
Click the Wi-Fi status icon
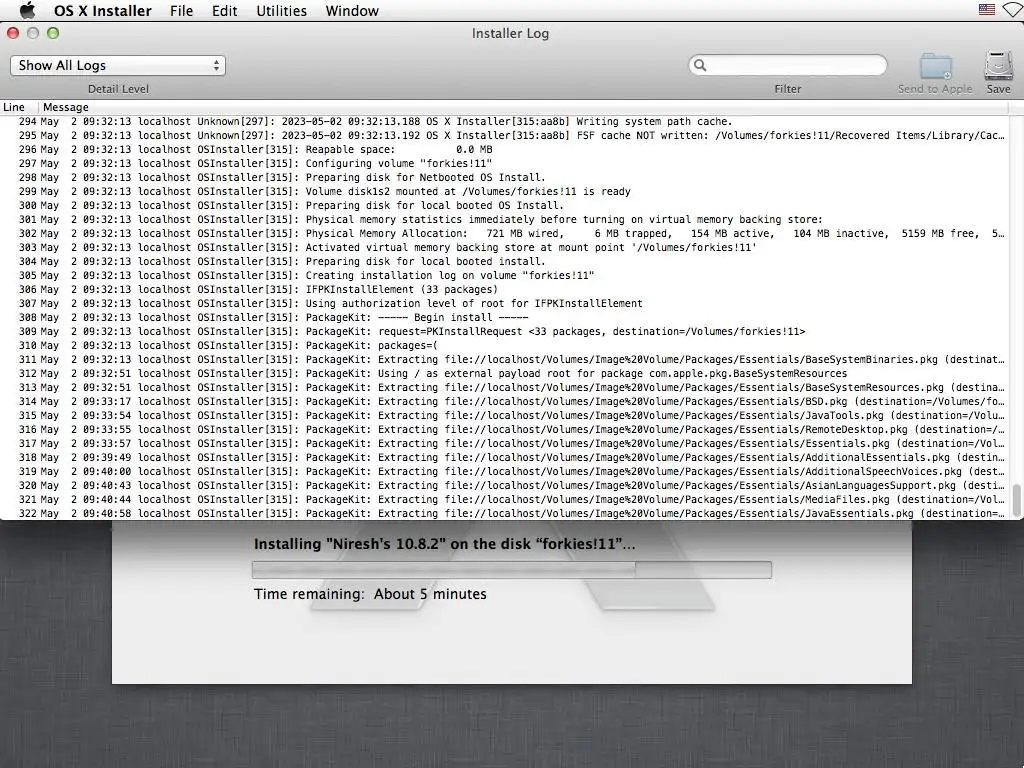coord(1014,10)
